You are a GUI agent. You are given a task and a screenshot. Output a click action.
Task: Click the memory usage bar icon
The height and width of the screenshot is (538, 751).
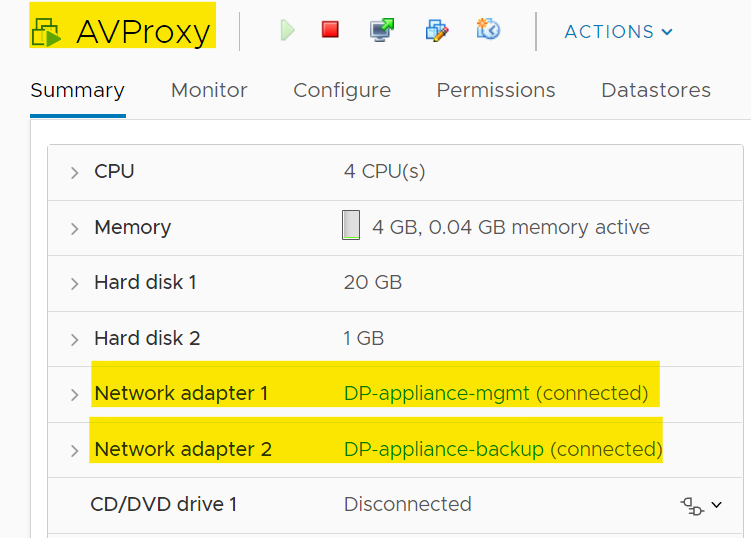pyautogui.click(x=351, y=226)
